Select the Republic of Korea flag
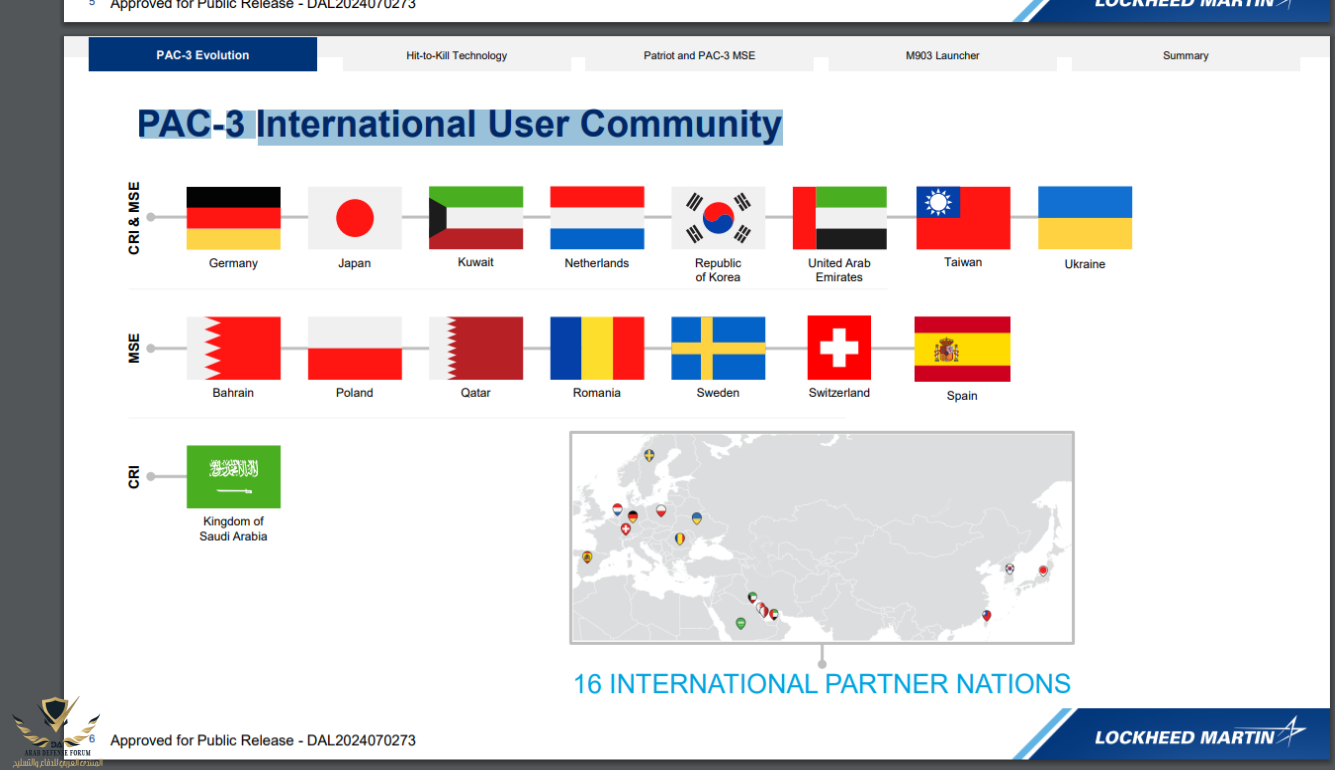This screenshot has height=770, width=1335. pos(718,218)
